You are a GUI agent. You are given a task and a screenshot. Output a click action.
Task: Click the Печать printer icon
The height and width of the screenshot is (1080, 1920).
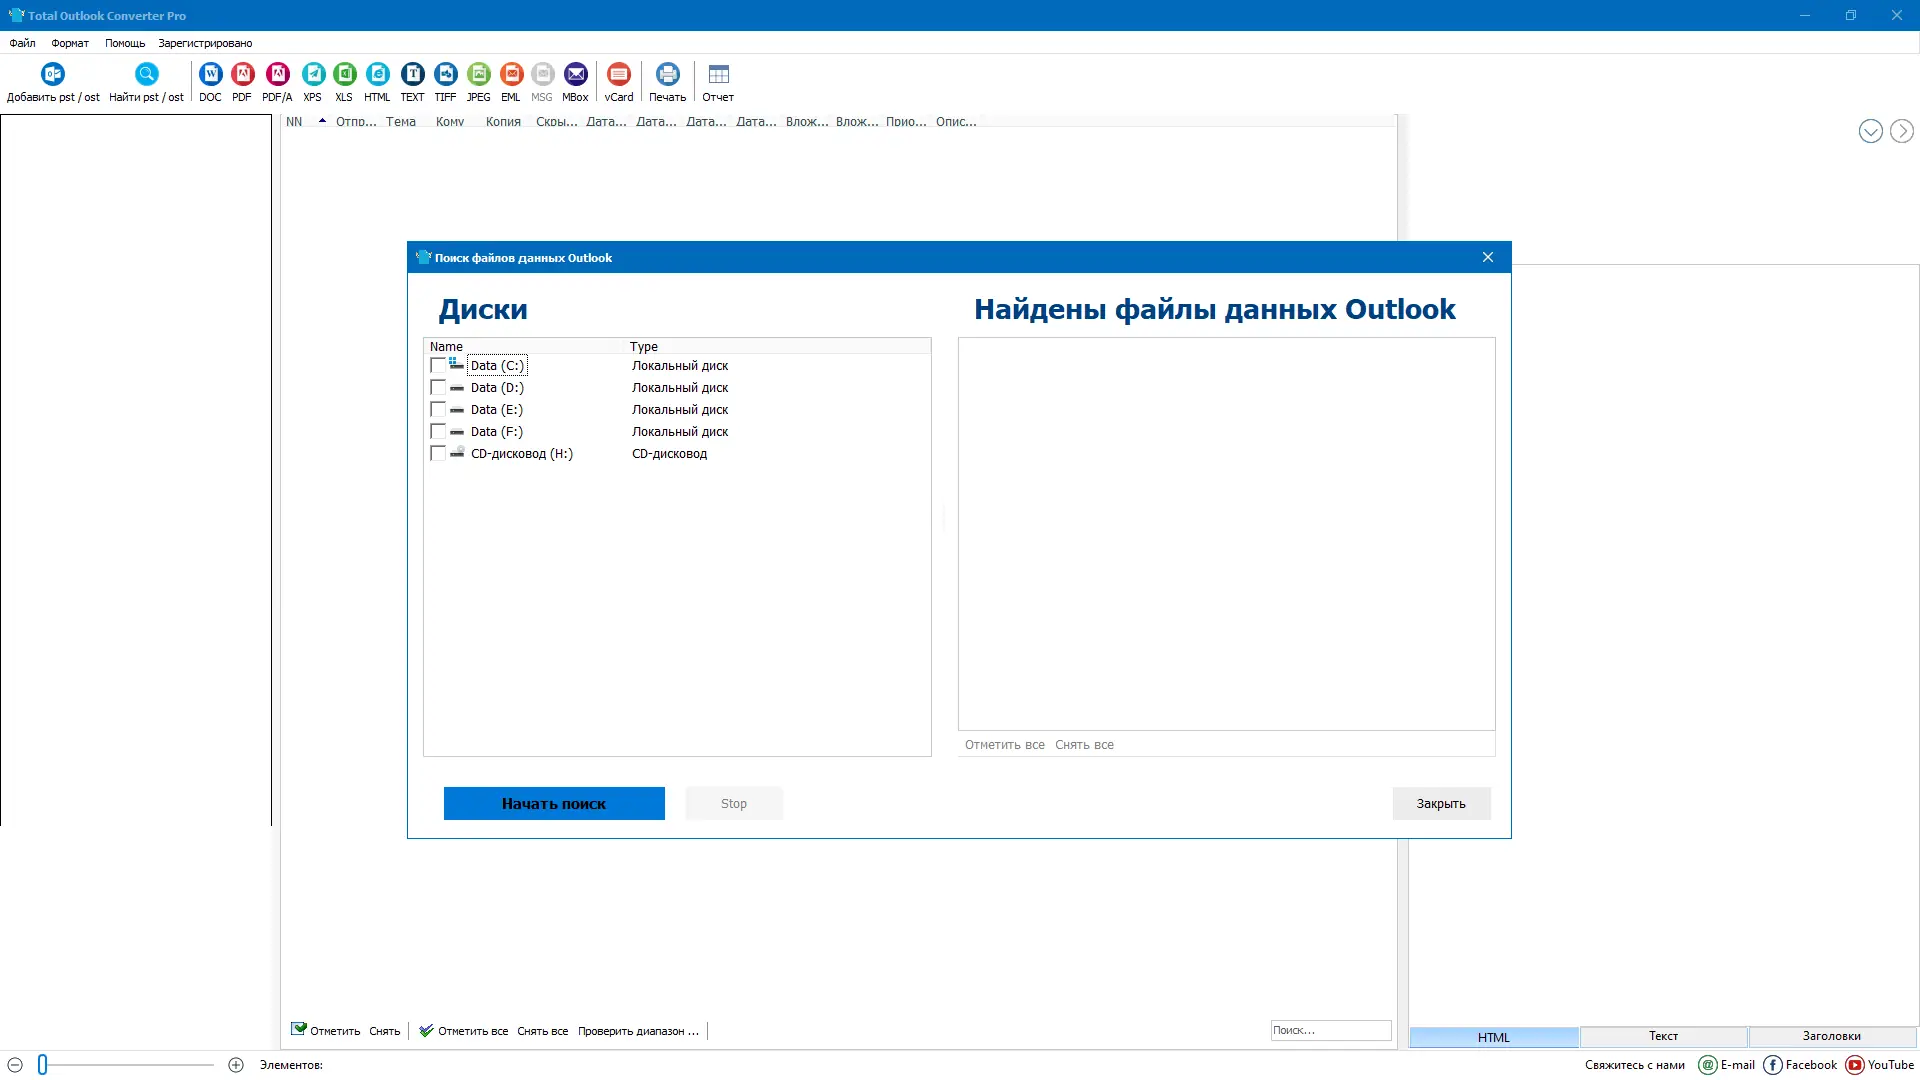(x=667, y=75)
